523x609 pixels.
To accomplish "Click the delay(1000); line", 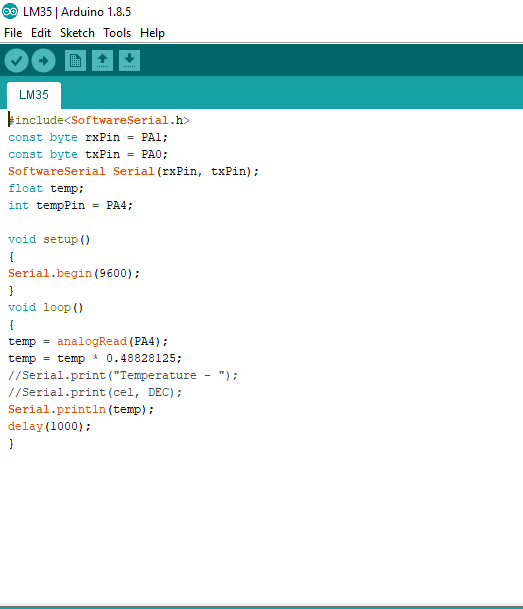I will (49, 426).
